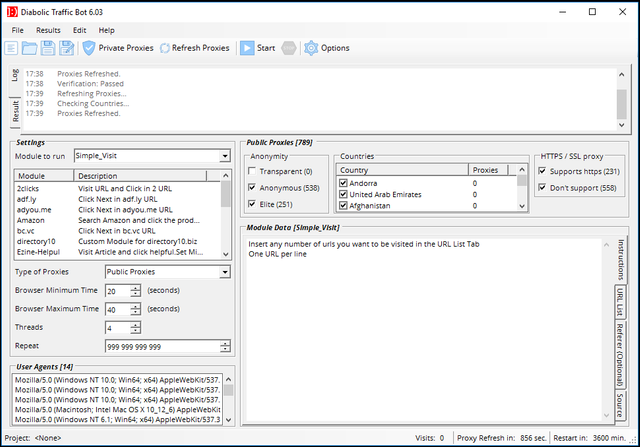Uncheck Andorra in the Countries list
Viewport: 640px width, 447px height.
[343, 183]
